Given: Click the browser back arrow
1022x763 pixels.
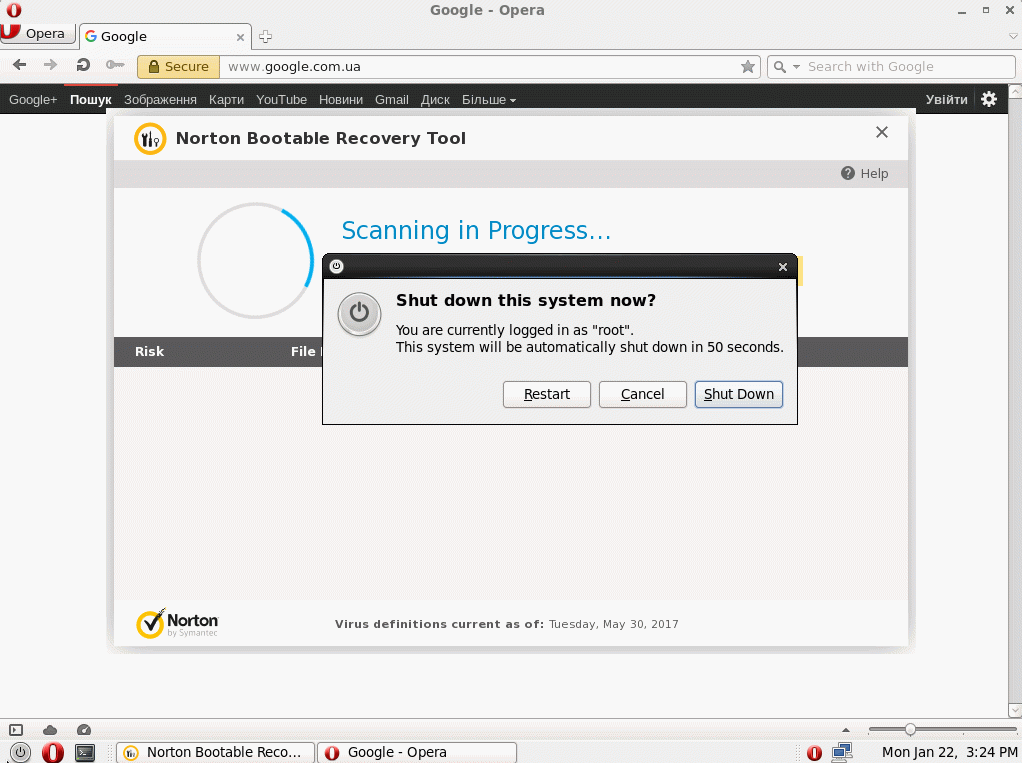Looking at the screenshot, I should 20,65.
